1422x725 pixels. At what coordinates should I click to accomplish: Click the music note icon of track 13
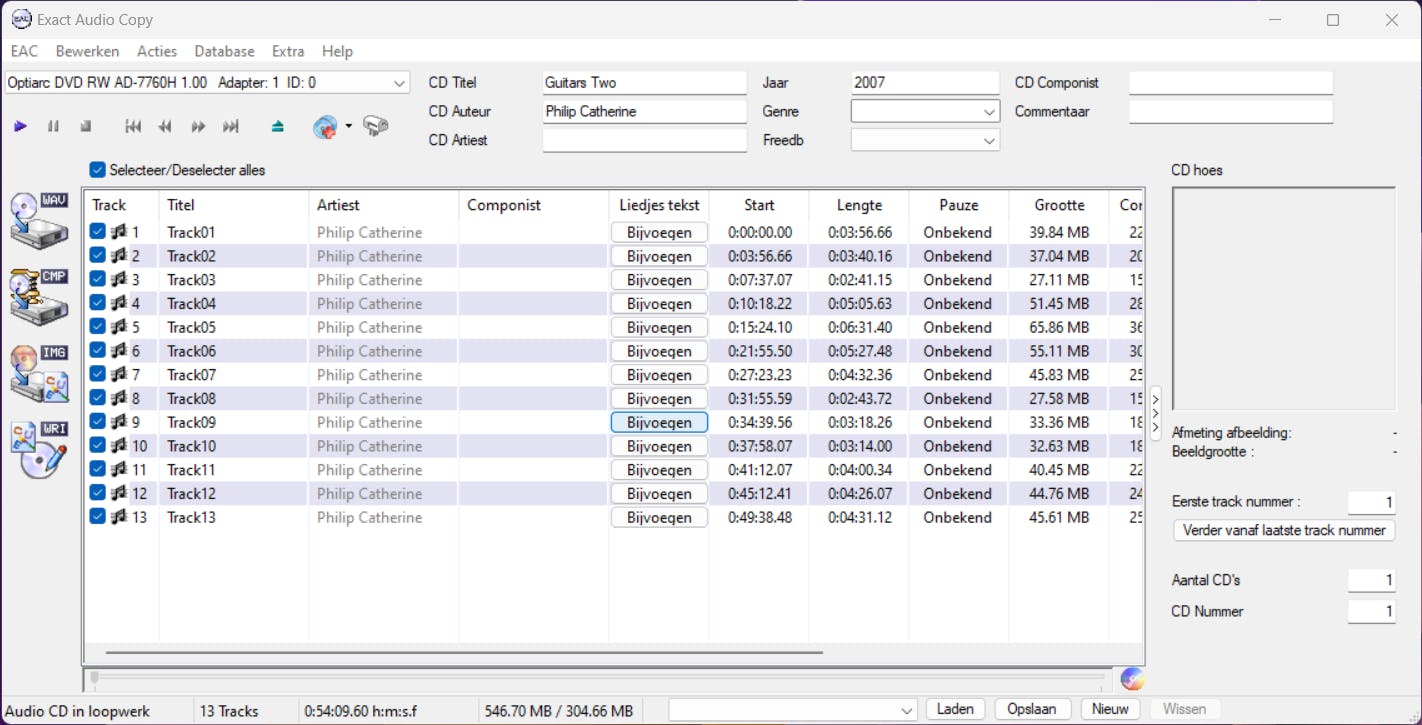[119, 517]
